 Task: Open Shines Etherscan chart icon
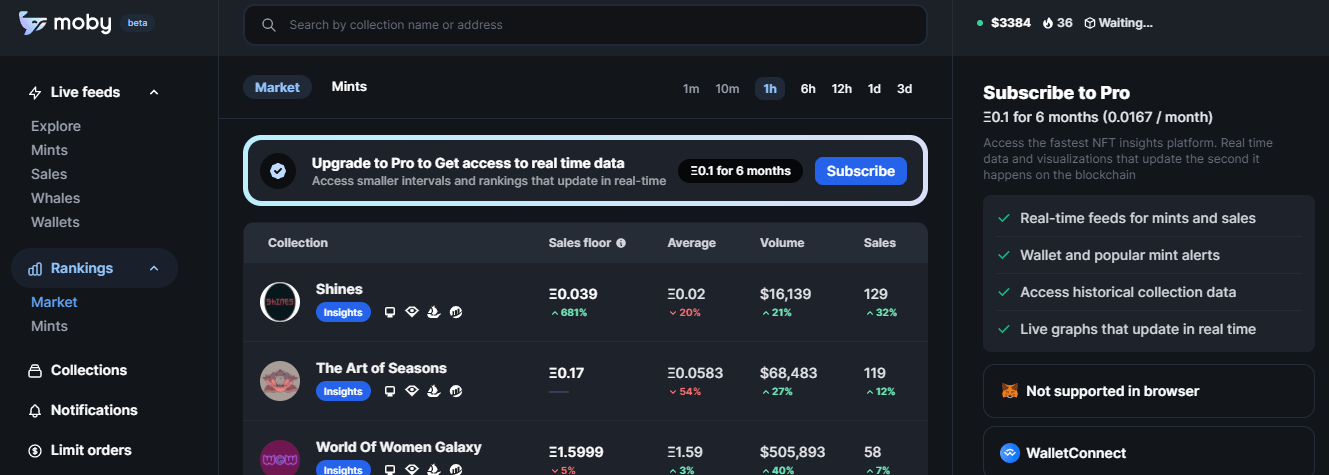tap(456, 313)
